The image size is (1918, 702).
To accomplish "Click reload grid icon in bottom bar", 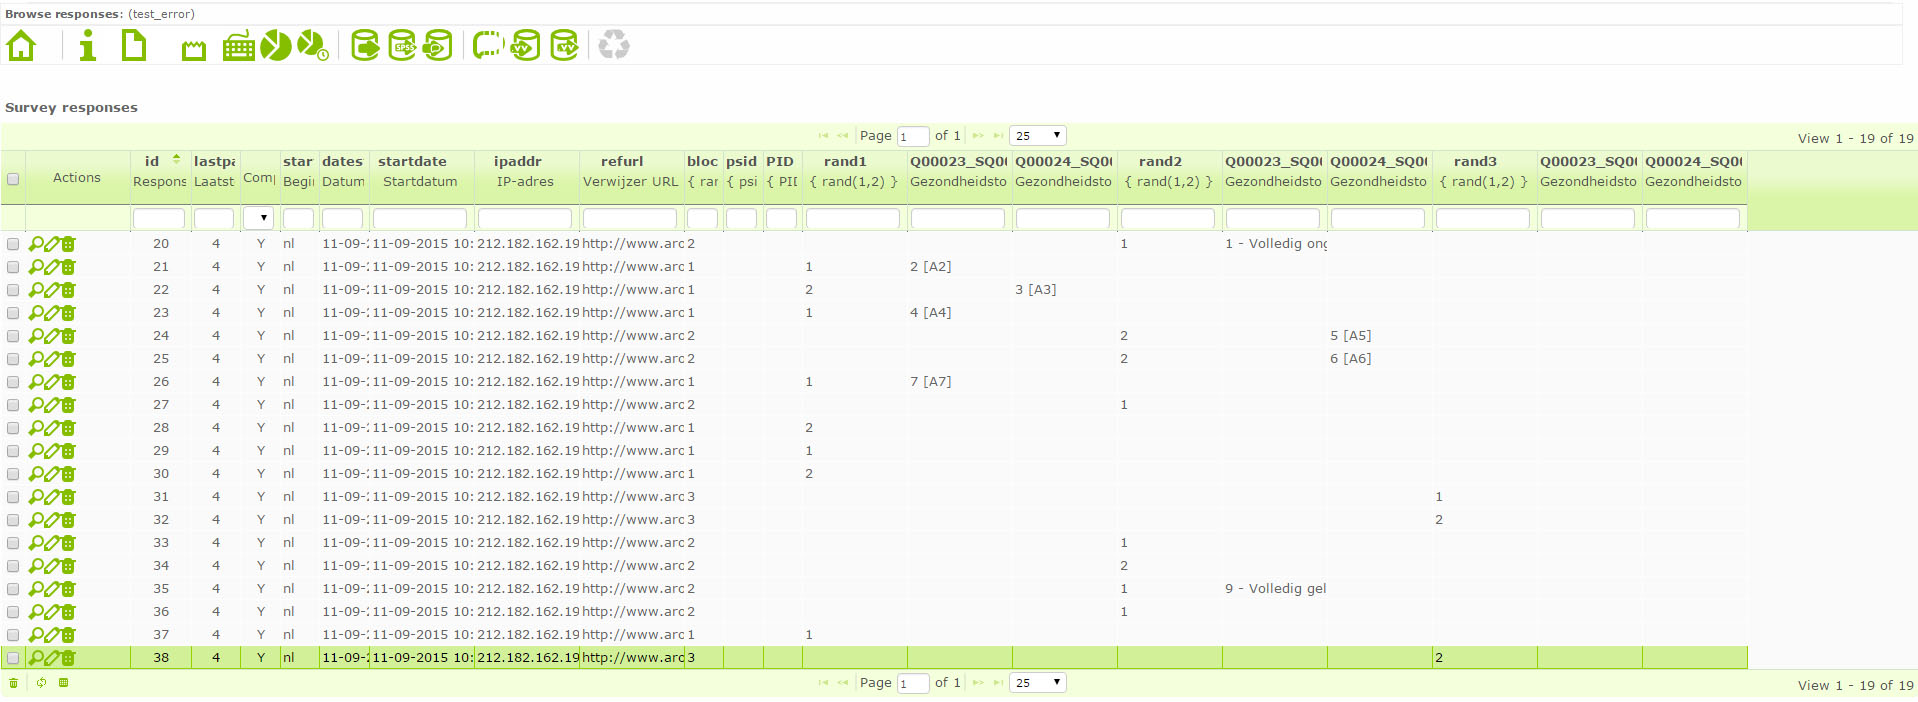I will click(x=41, y=683).
